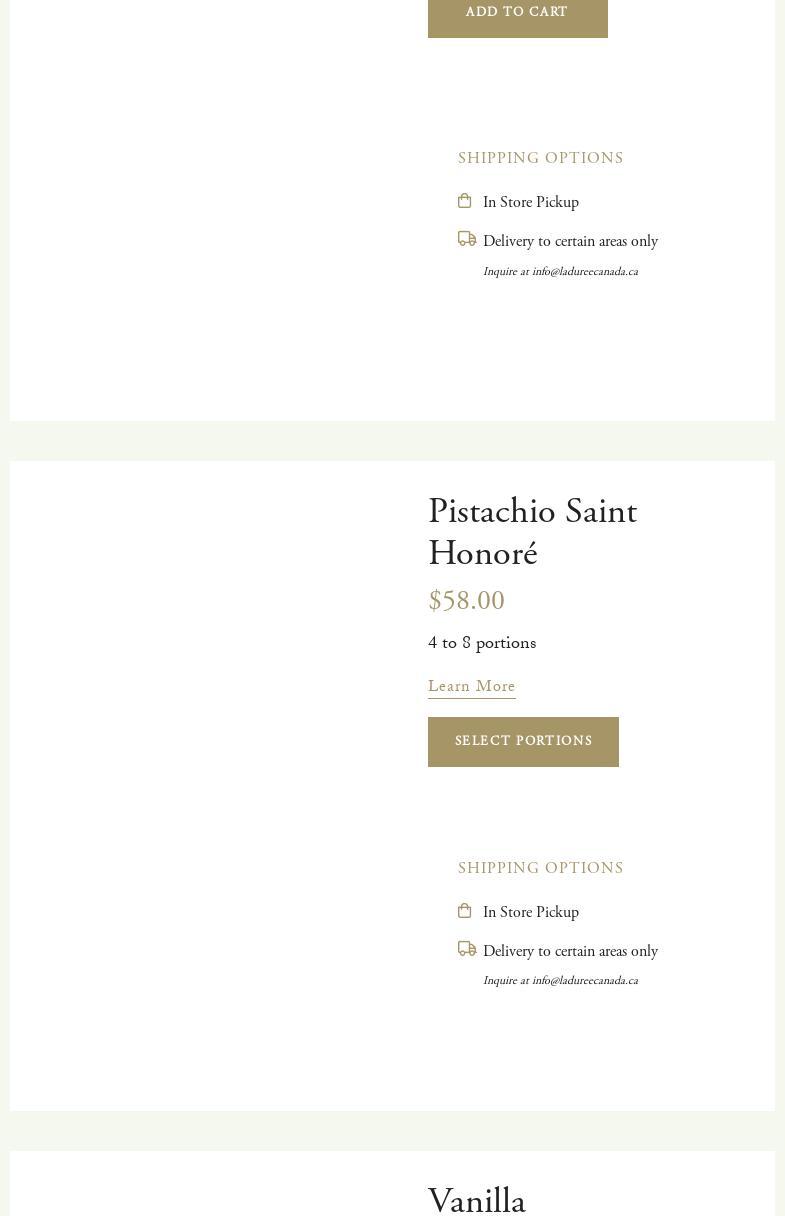Screen dimensions: 785x1216
Task: Click the info@ladureecanada.ca email in the Pistachio card
Action: point(584,981)
